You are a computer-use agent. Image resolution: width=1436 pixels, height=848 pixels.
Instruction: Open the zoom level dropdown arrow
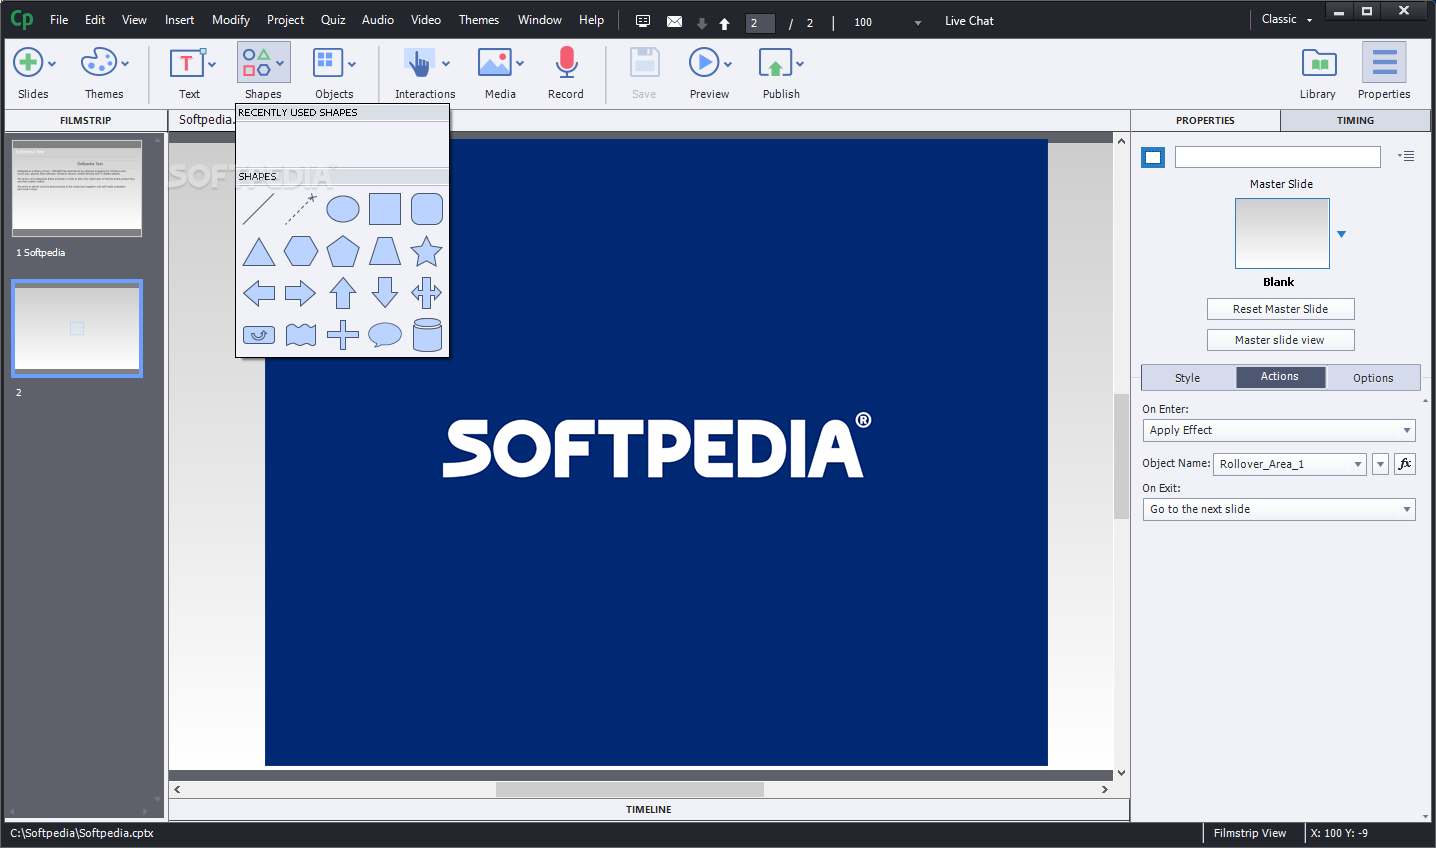pyautogui.click(x=918, y=23)
